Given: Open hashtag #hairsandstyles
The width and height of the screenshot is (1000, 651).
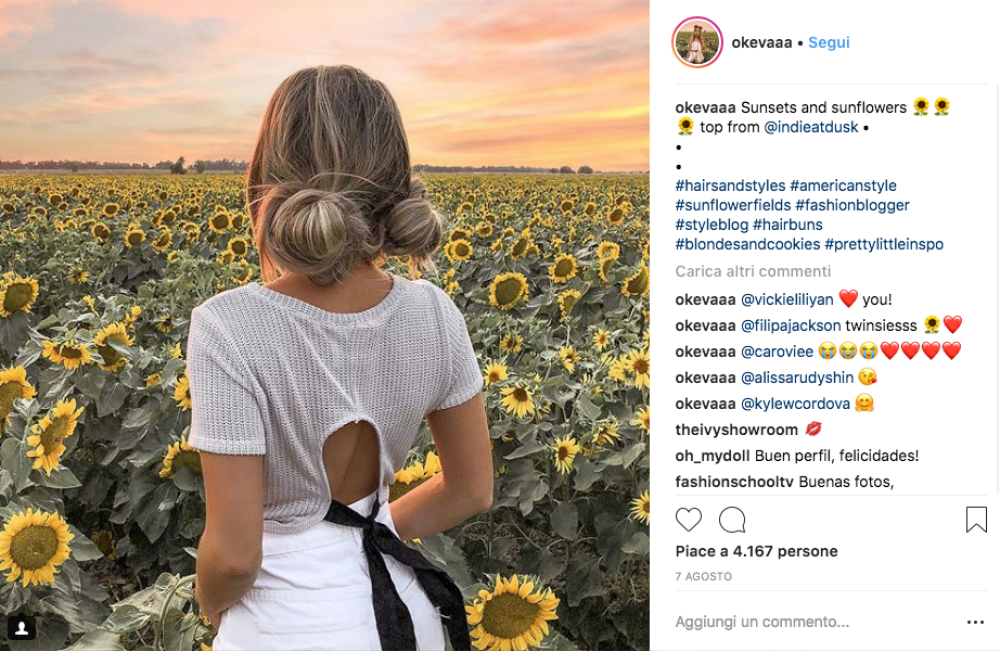Looking at the screenshot, I should coord(729,186).
